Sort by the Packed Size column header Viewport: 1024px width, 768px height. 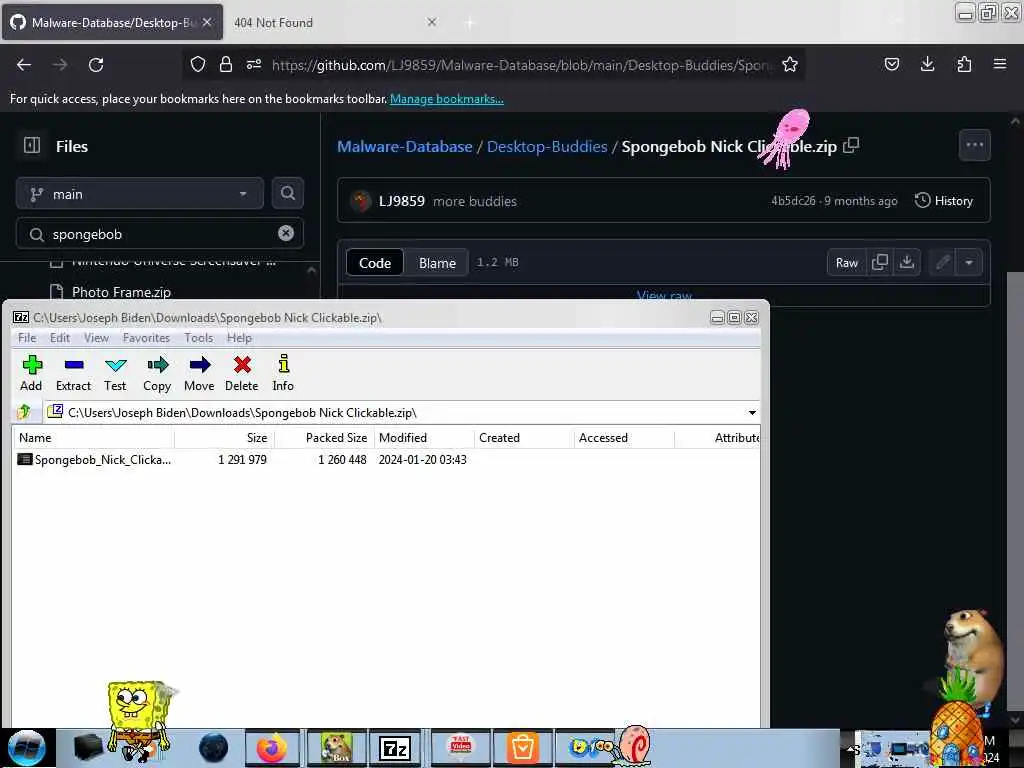pos(324,438)
